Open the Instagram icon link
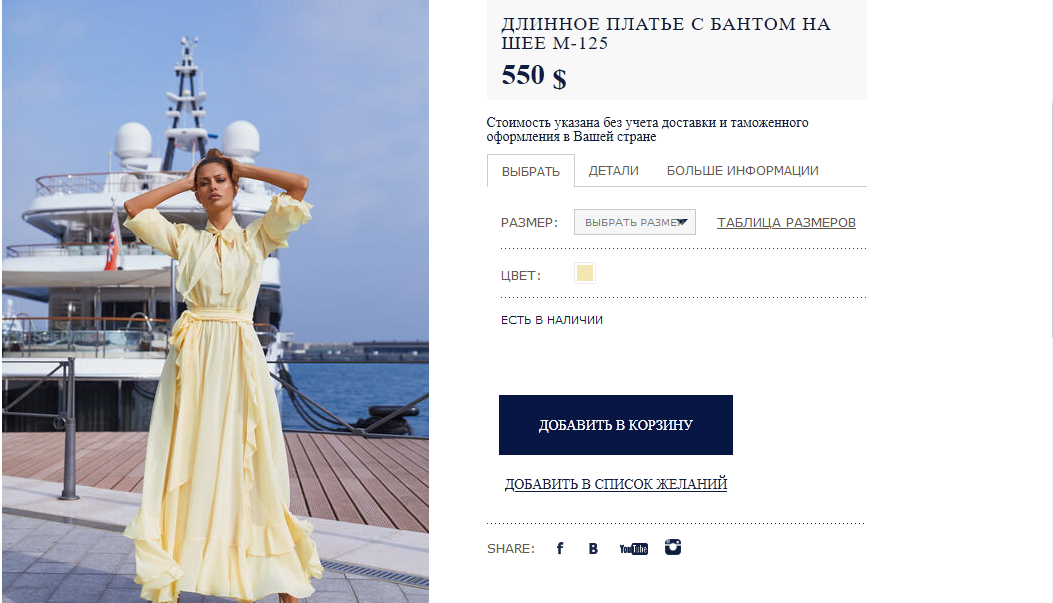1053x603 pixels. point(673,547)
